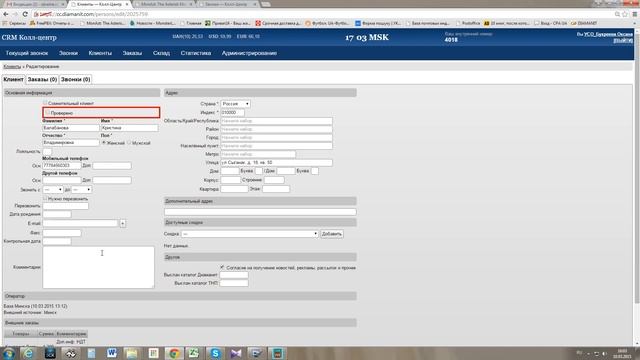Image resolution: width=640 pixels, height=360 pixels.
Task: Open the до end time dropdown
Action: (x=82, y=190)
